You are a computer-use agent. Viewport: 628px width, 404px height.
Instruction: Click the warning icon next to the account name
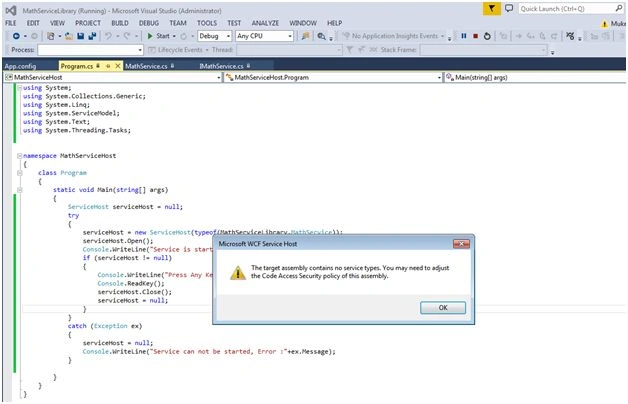[x=604, y=24]
